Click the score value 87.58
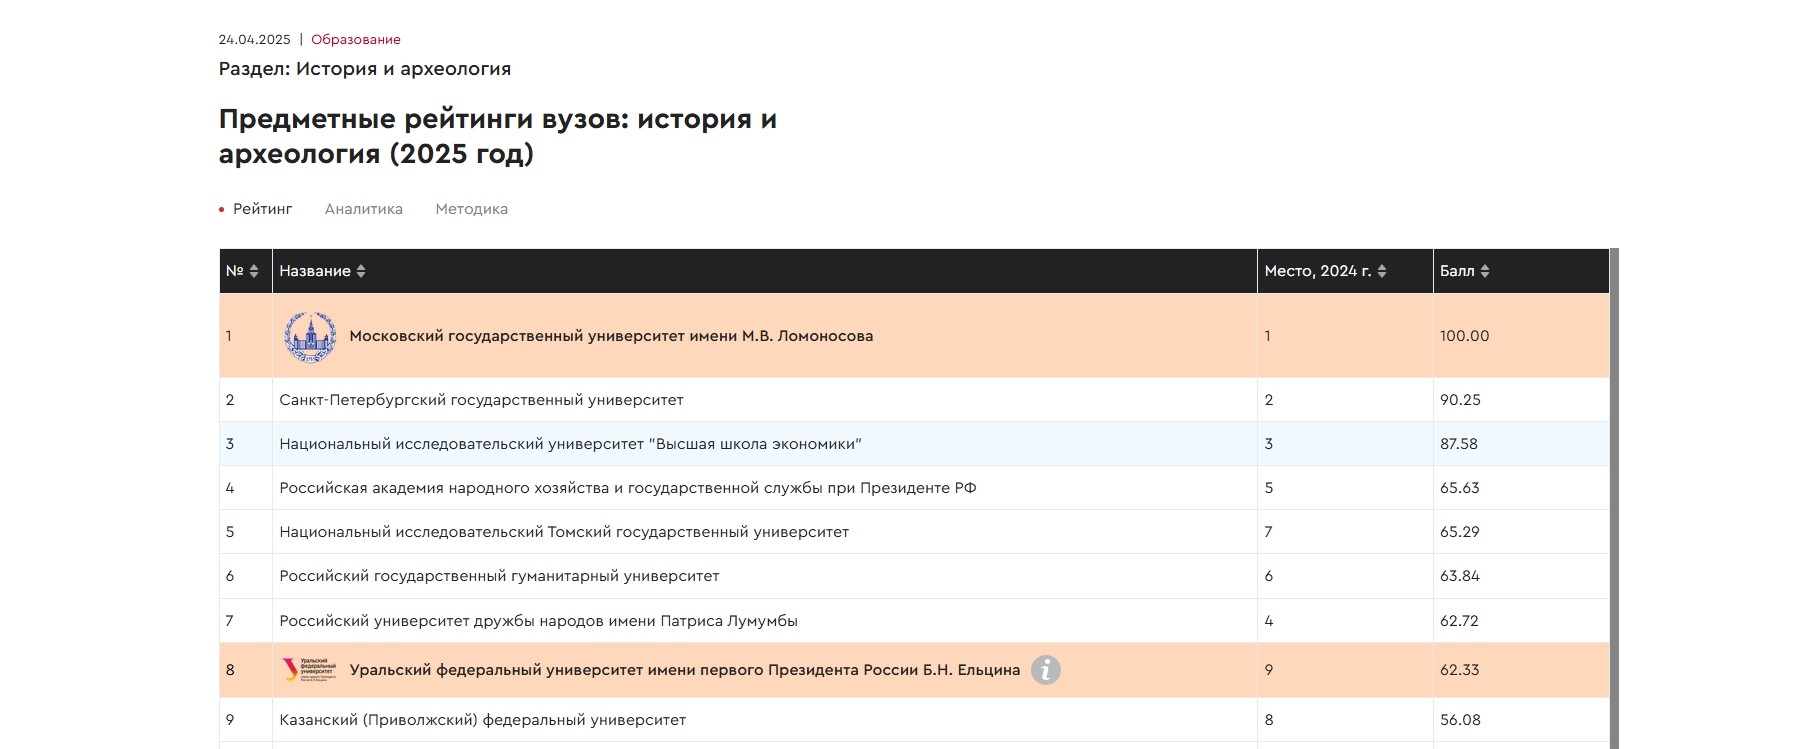The height and width of the screenshot is (749, 1795). tap(1458, 444)
